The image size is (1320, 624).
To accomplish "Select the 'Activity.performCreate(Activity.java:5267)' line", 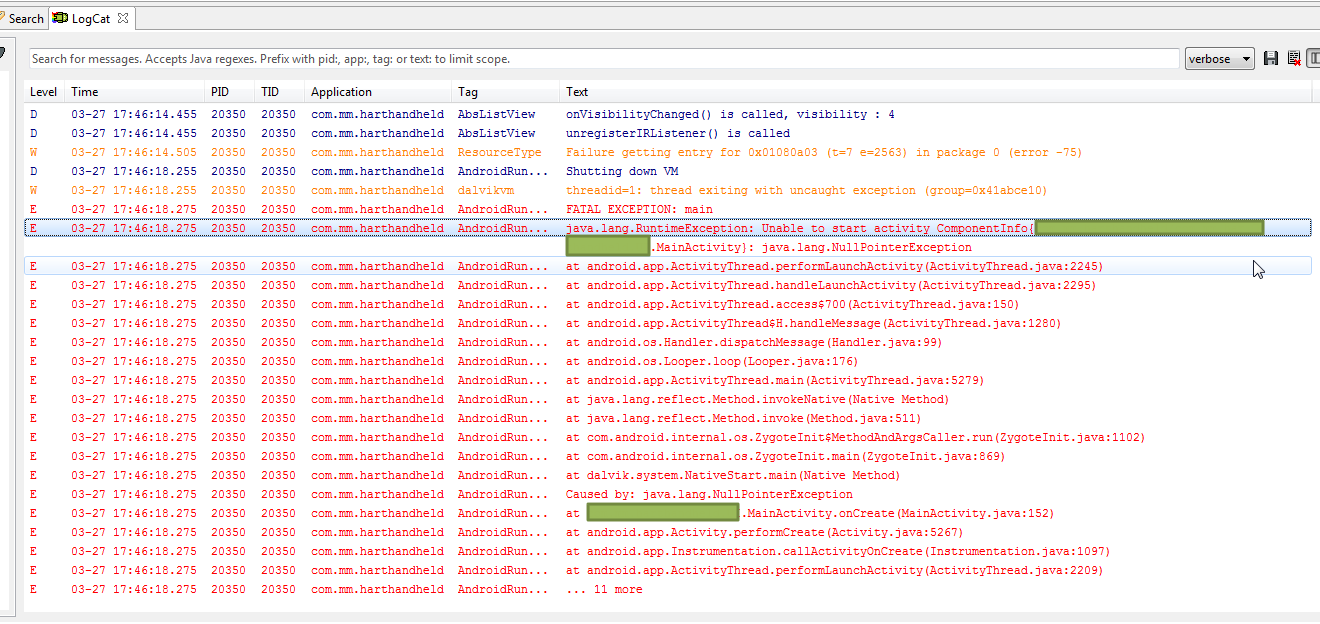I will tap(668, 532).
